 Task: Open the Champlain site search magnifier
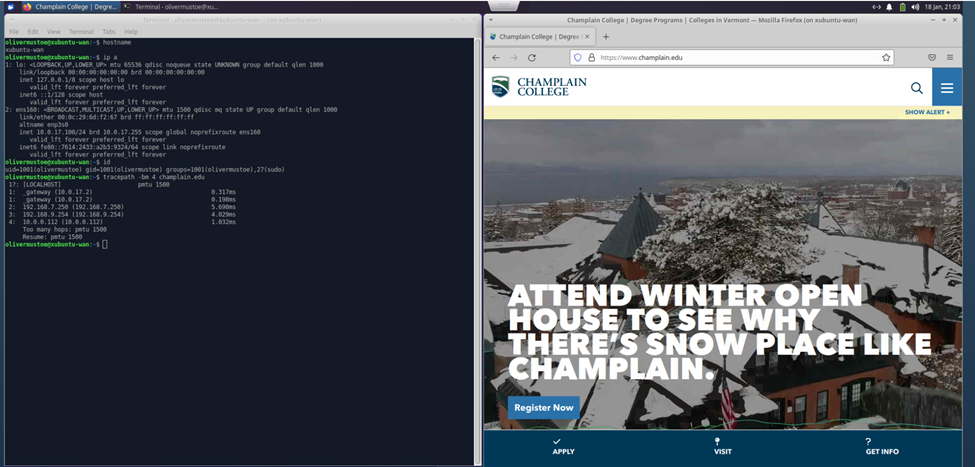tap(917, 88)
